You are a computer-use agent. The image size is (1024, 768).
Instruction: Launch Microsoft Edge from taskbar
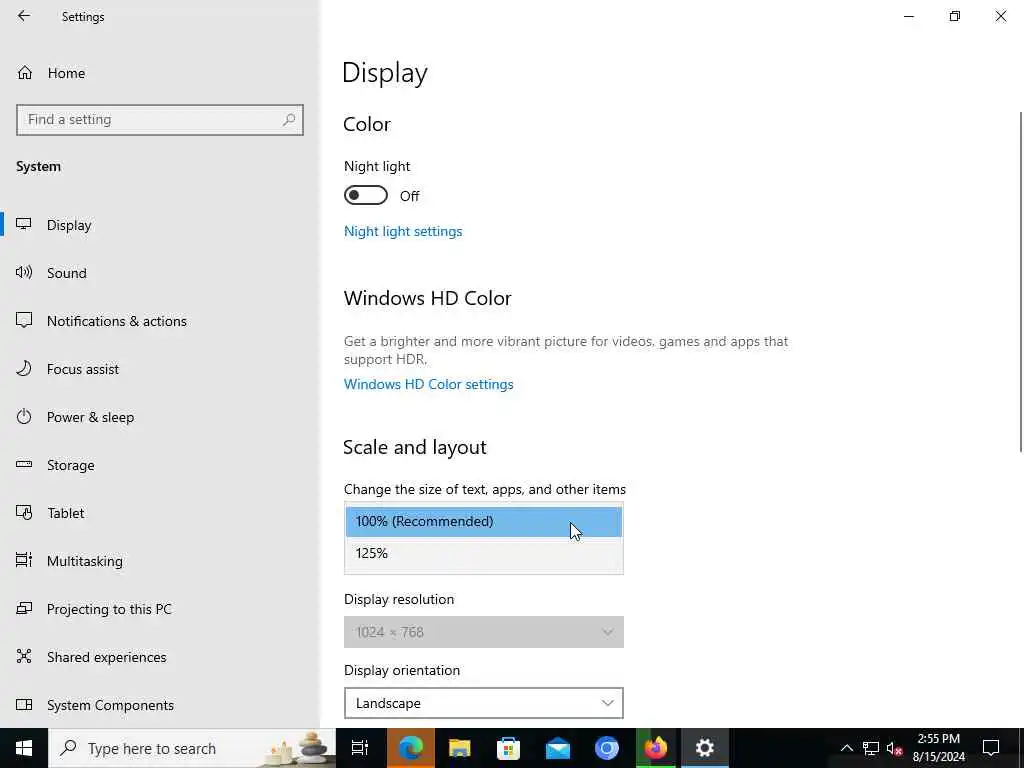click(x=411, y=748)
